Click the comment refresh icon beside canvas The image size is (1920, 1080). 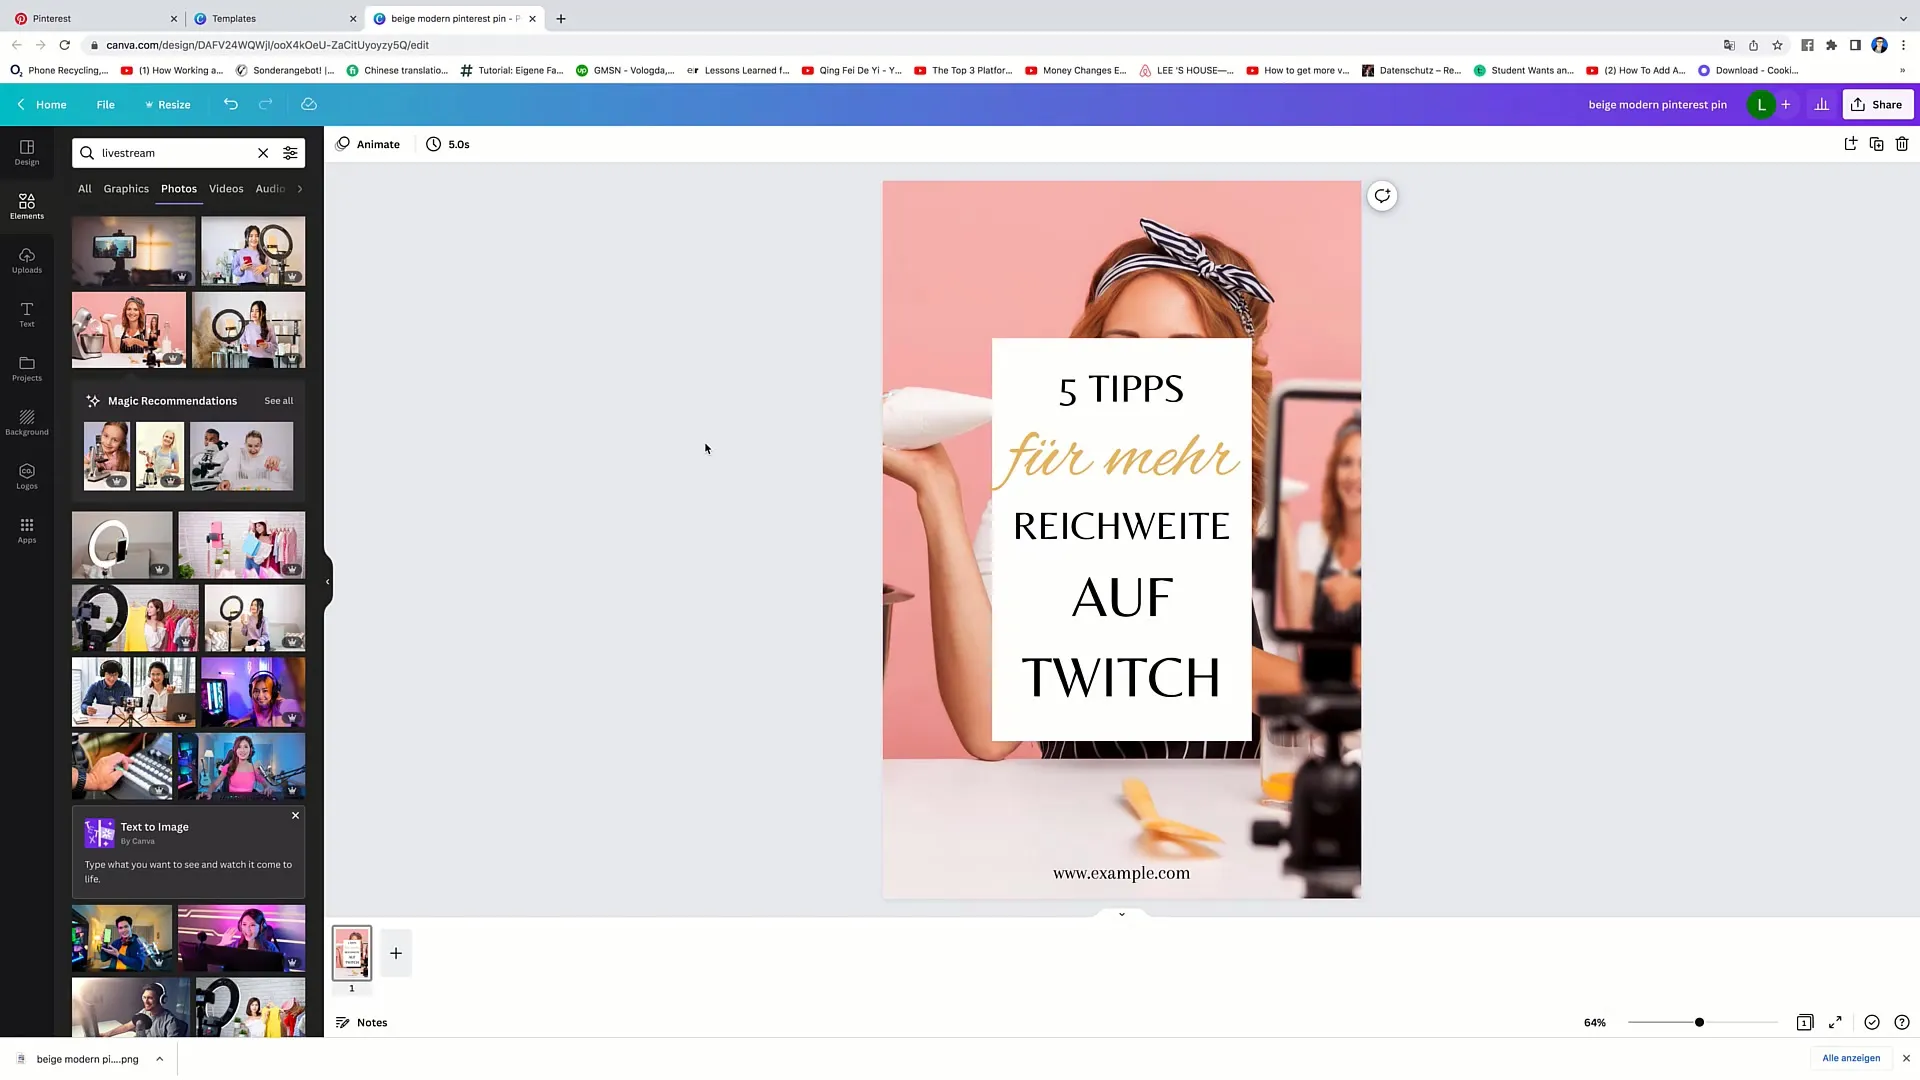point(1382,196)
